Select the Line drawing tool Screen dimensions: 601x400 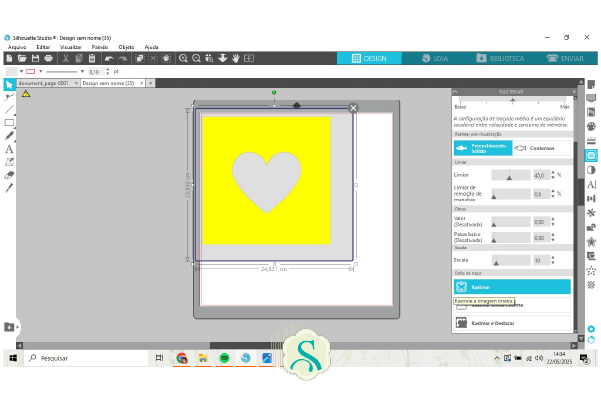pyautogui.click(x=9, y=110)
